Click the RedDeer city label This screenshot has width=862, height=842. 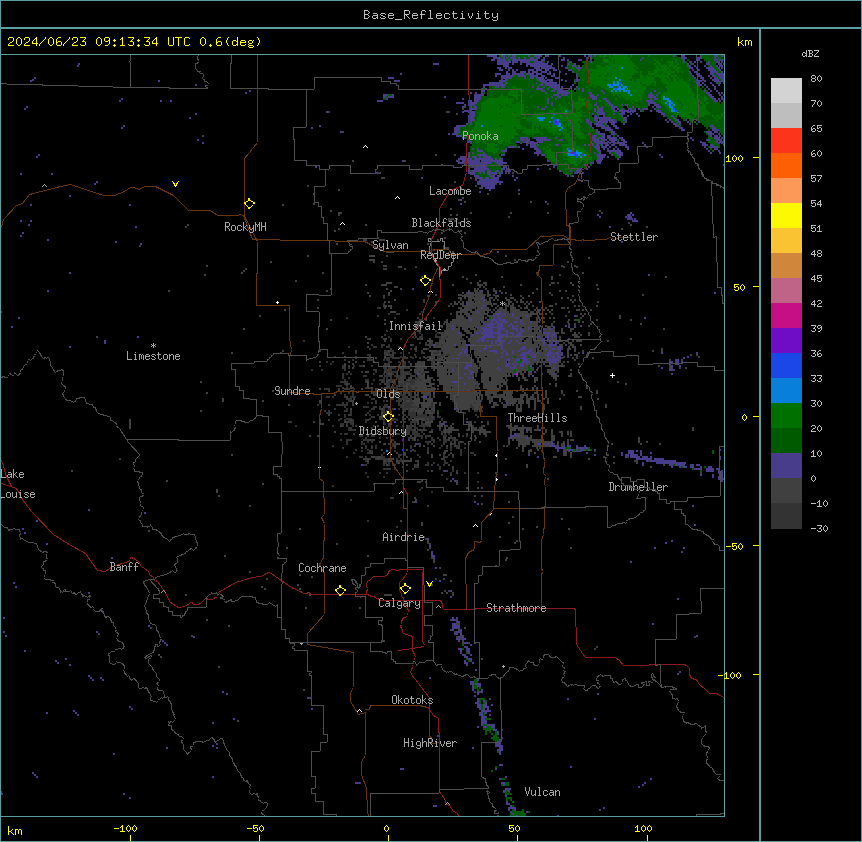pos(440,255)
